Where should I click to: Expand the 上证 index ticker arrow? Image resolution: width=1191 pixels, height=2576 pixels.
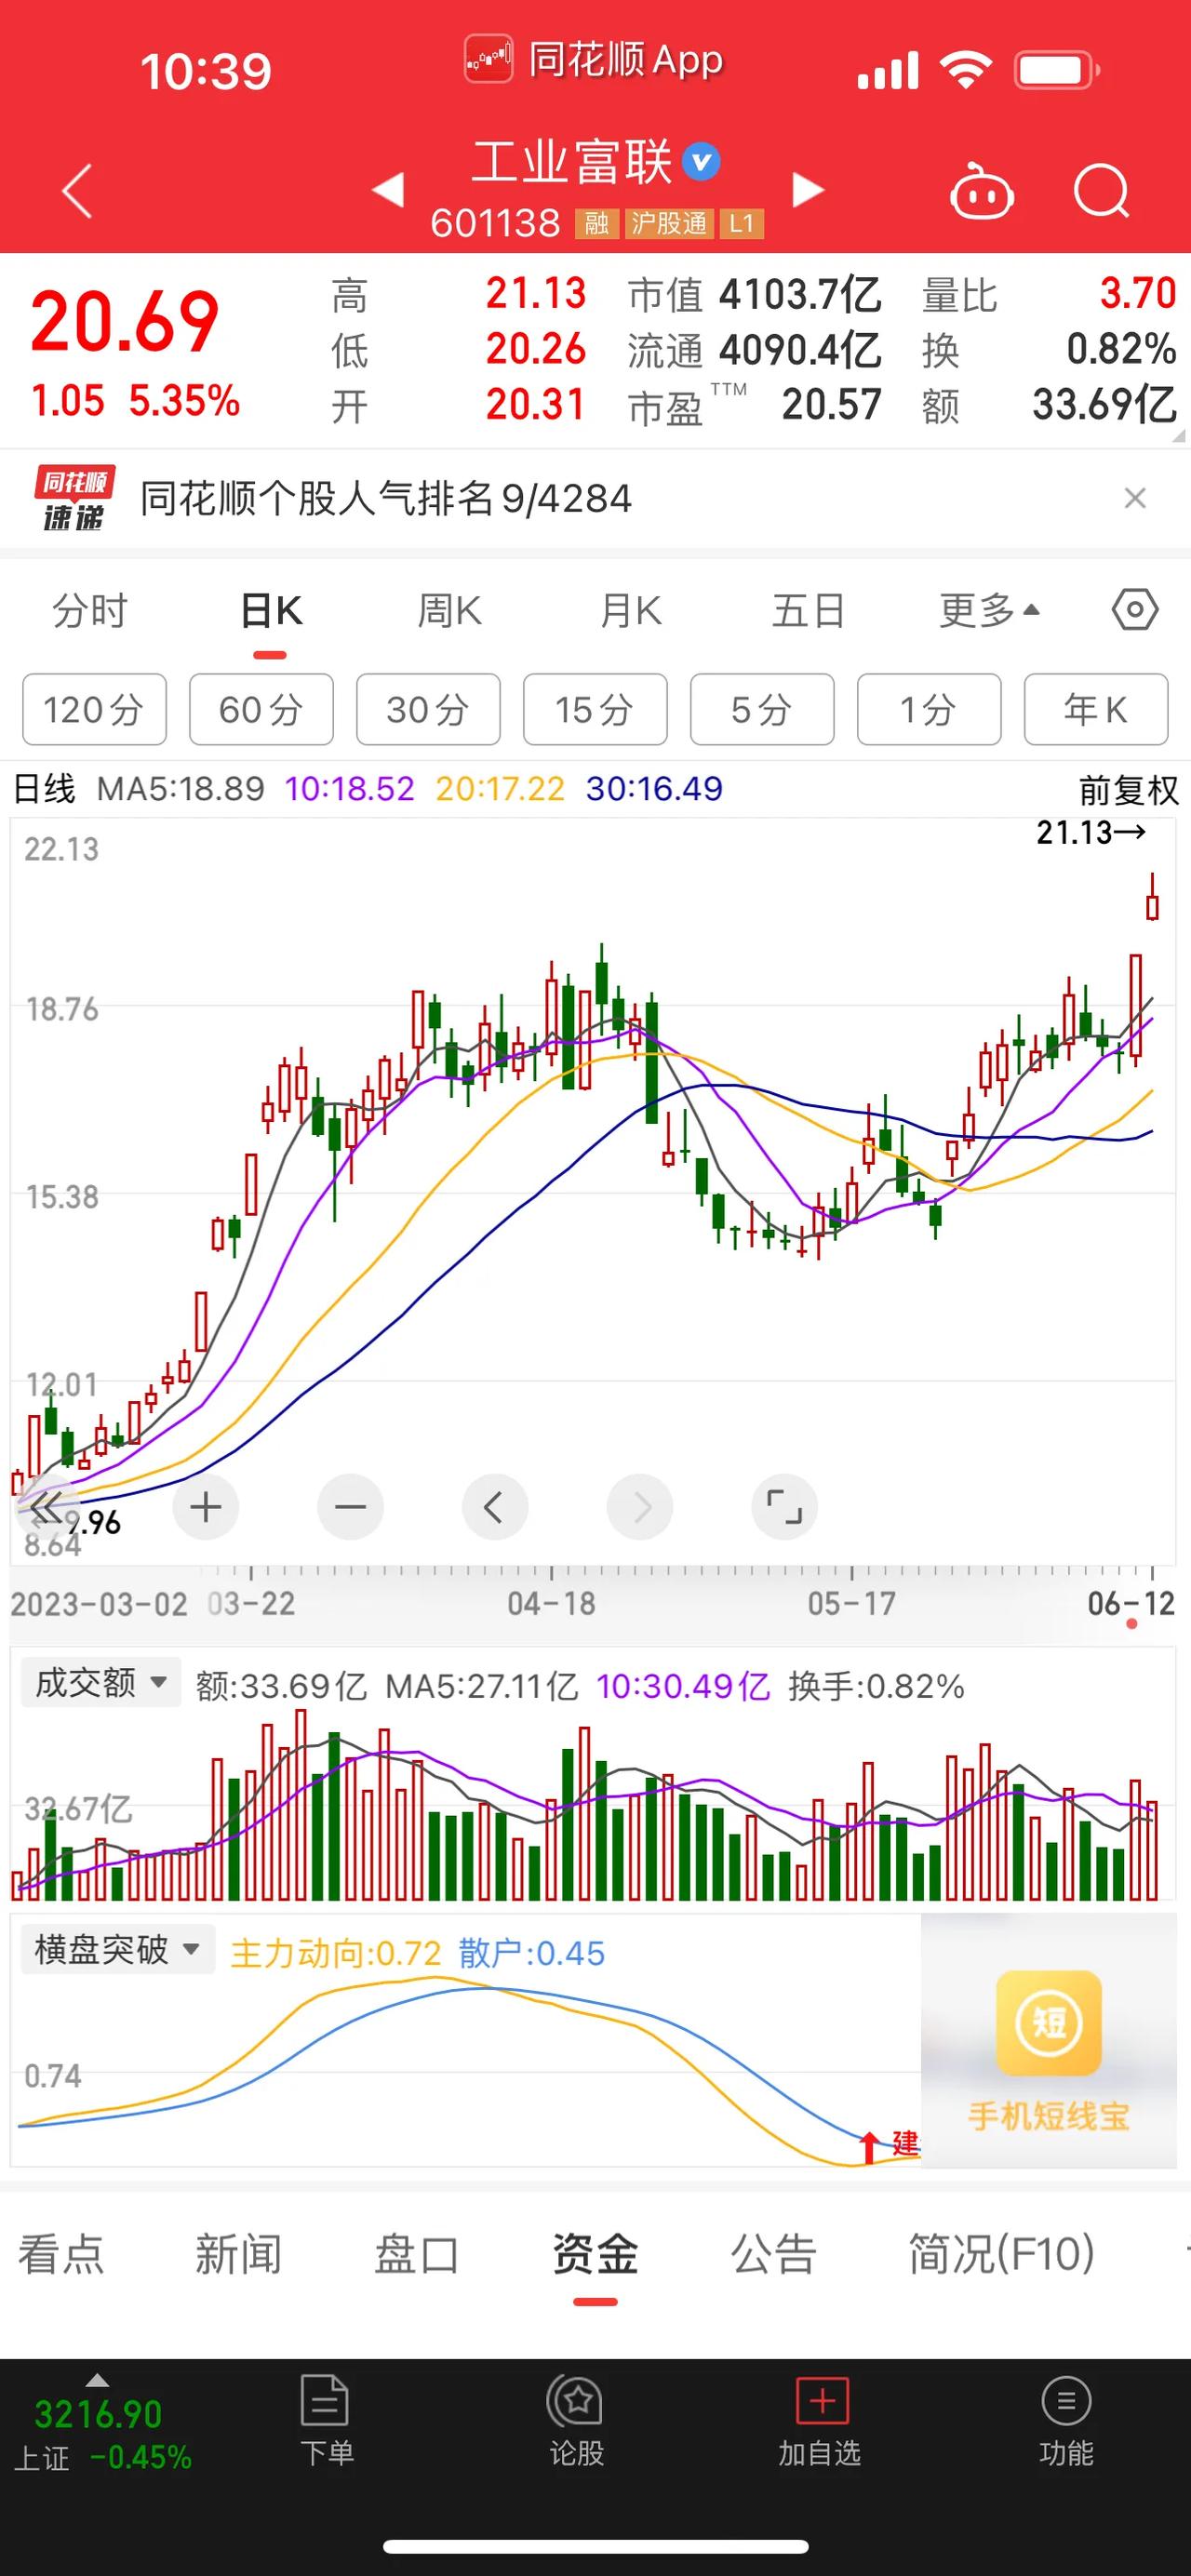point(97,2380)
